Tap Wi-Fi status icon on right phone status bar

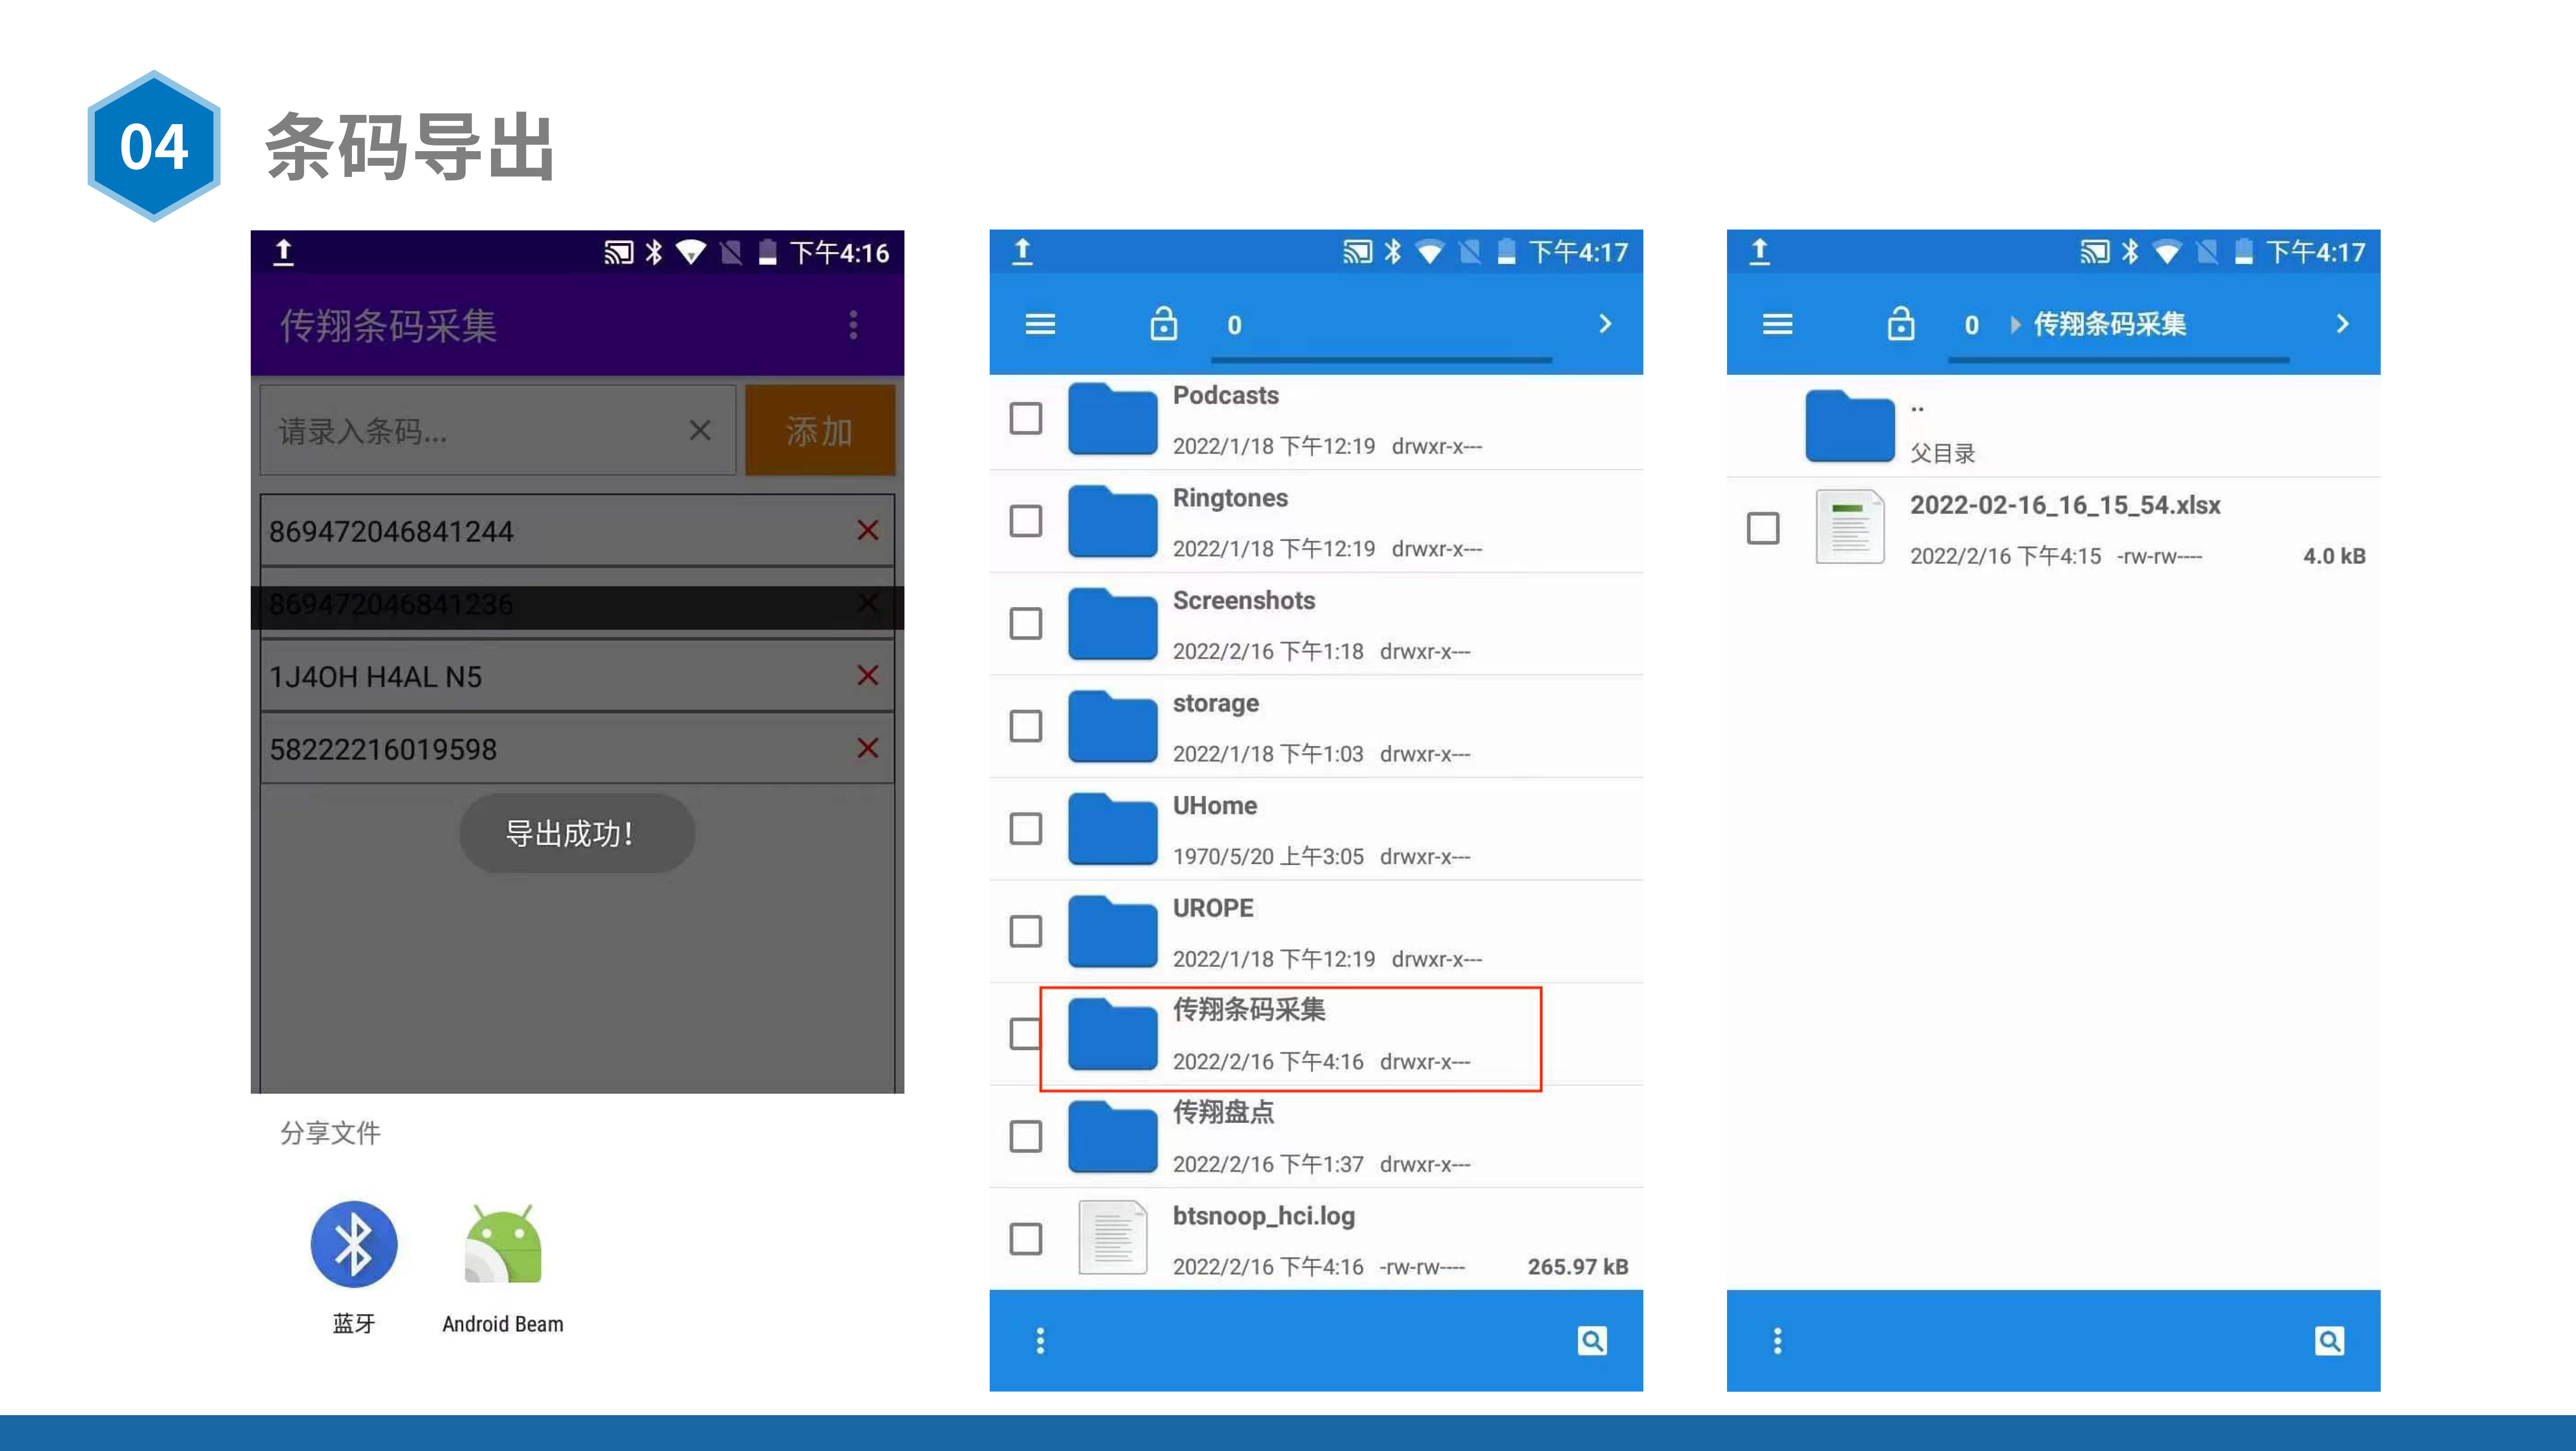(x=2166, y=252)
